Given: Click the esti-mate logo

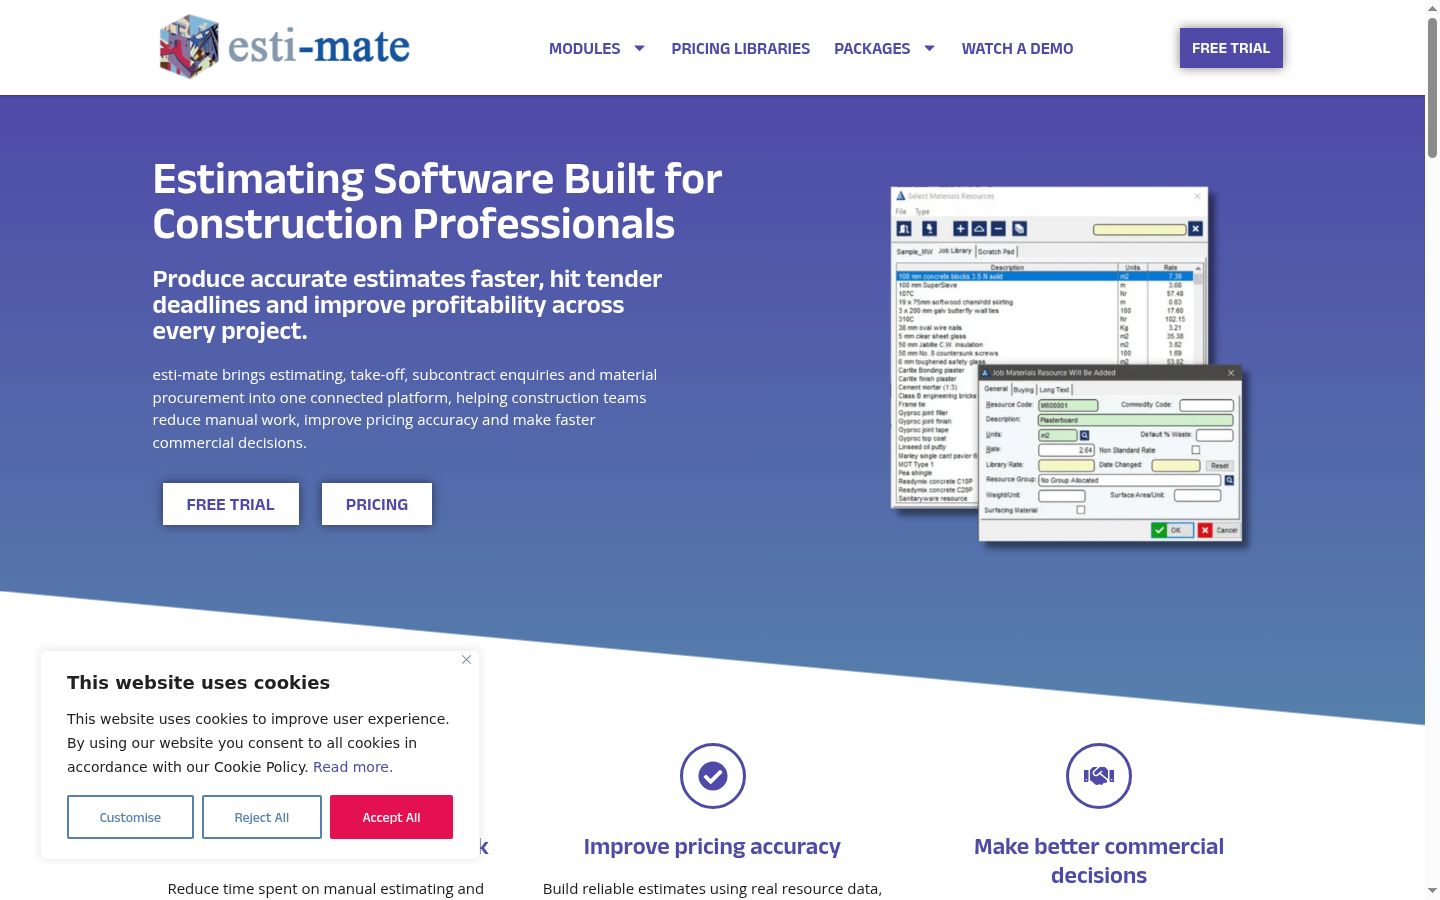Looking at the screenshot, I should (x=284, y=47).
